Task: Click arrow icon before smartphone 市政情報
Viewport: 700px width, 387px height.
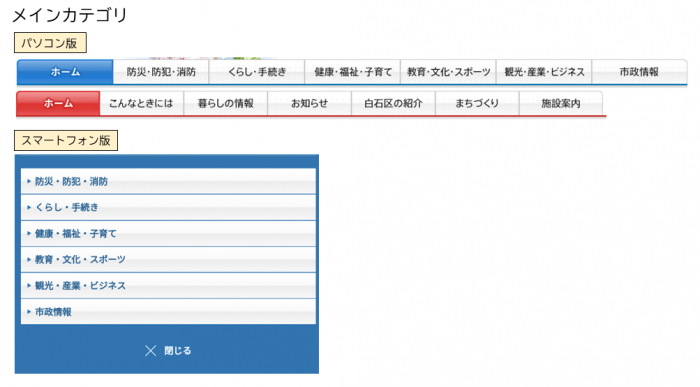Action: (x=29, y=312)
